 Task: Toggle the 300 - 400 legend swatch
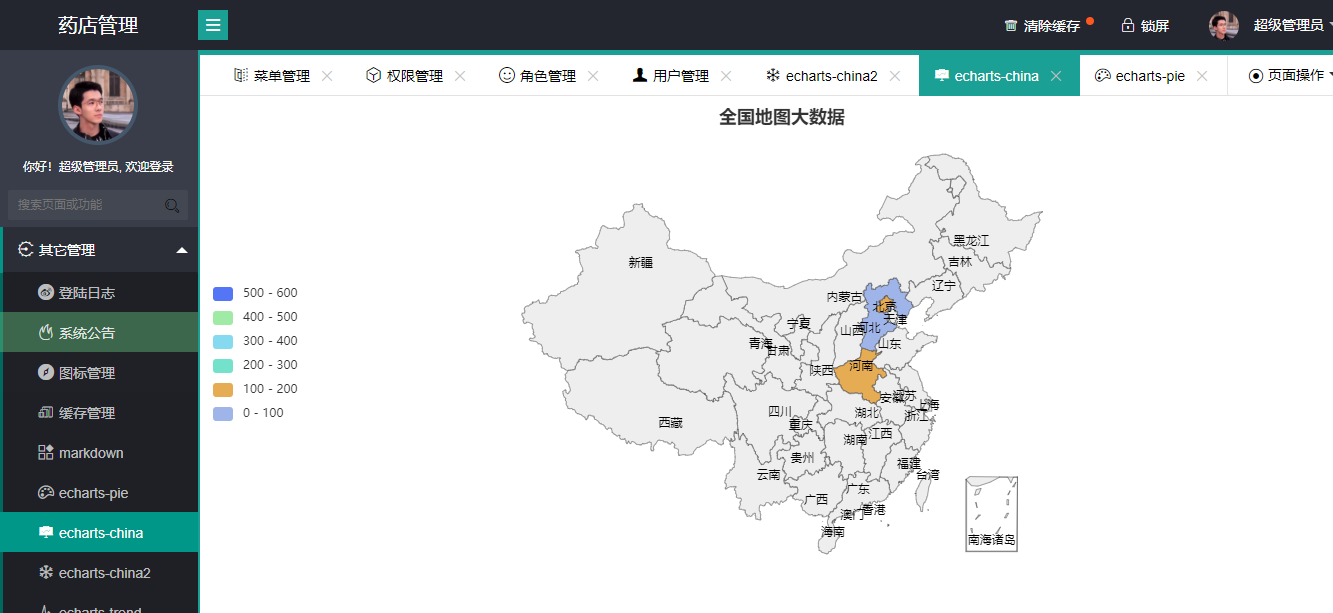223,341
